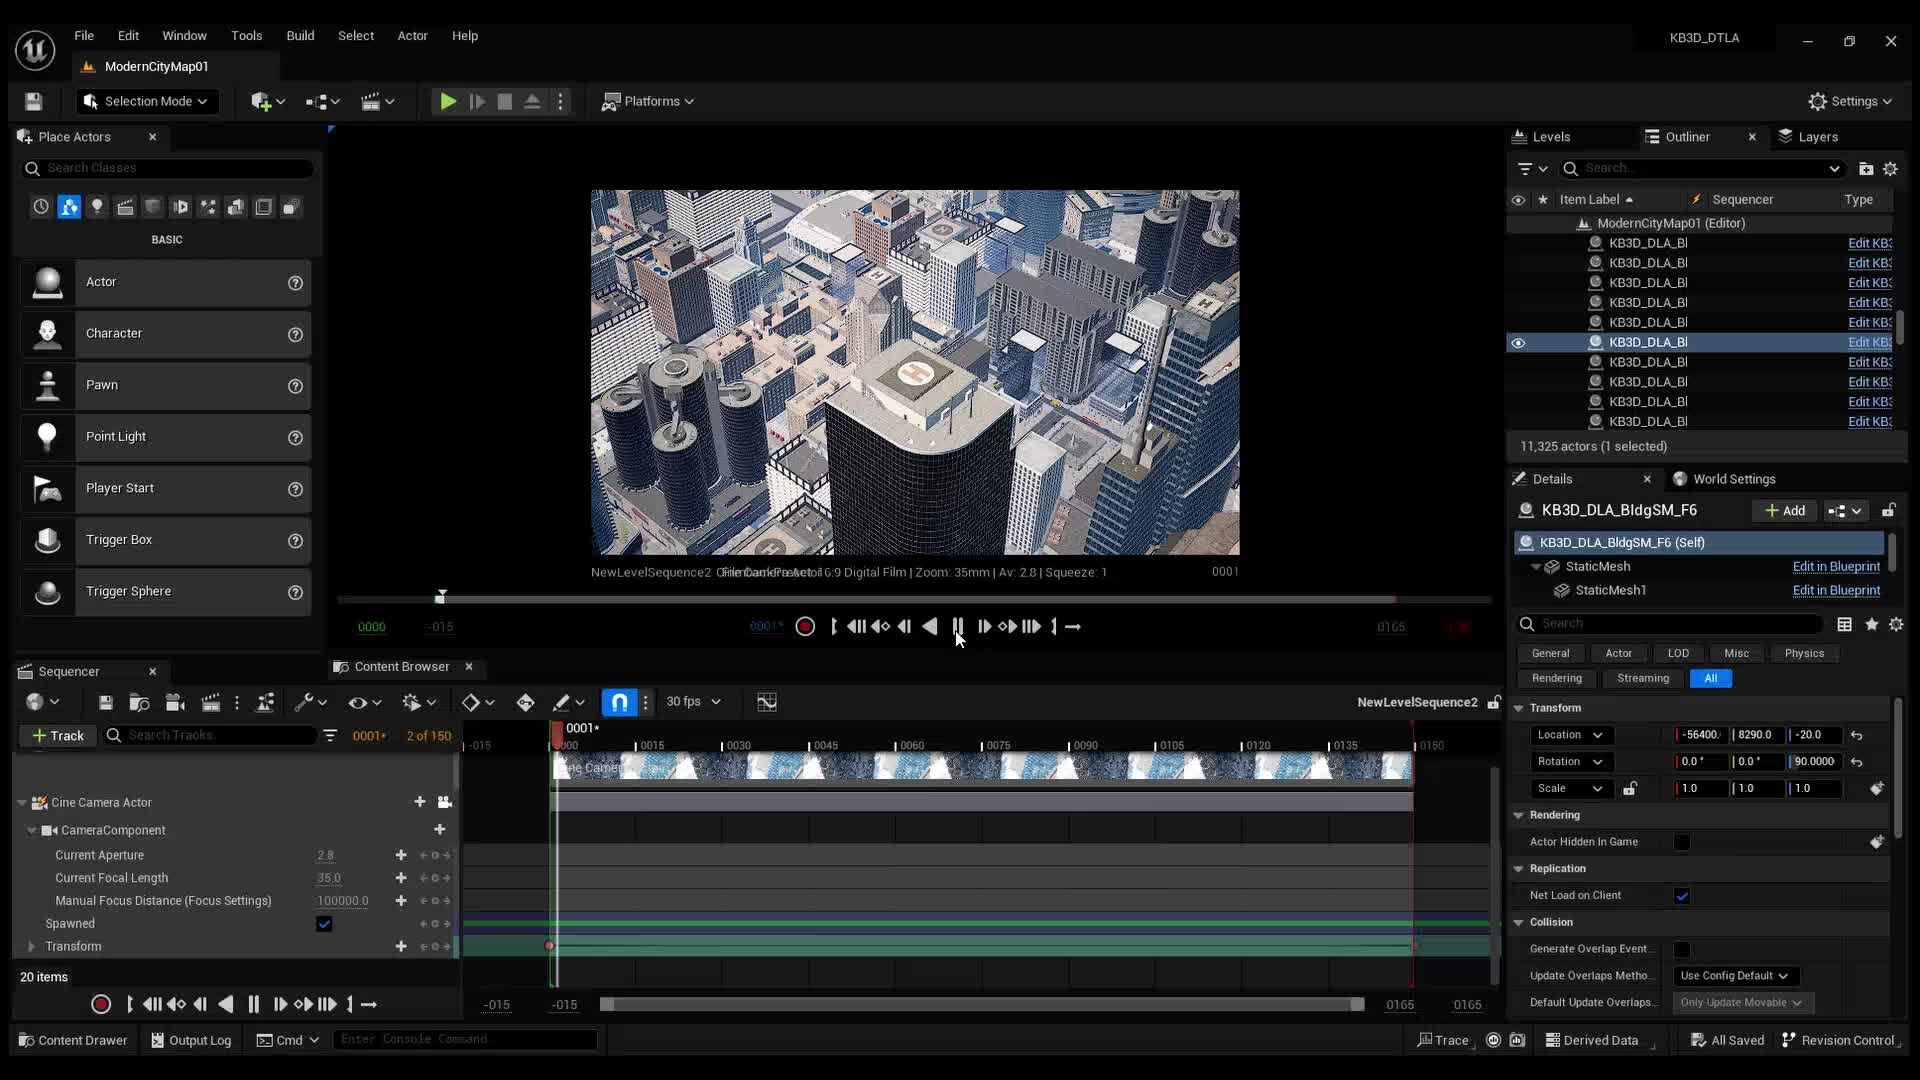1920x1080 pixels.
Task: Open the Sequencer curve editor icon
Action: coord(767,702)
